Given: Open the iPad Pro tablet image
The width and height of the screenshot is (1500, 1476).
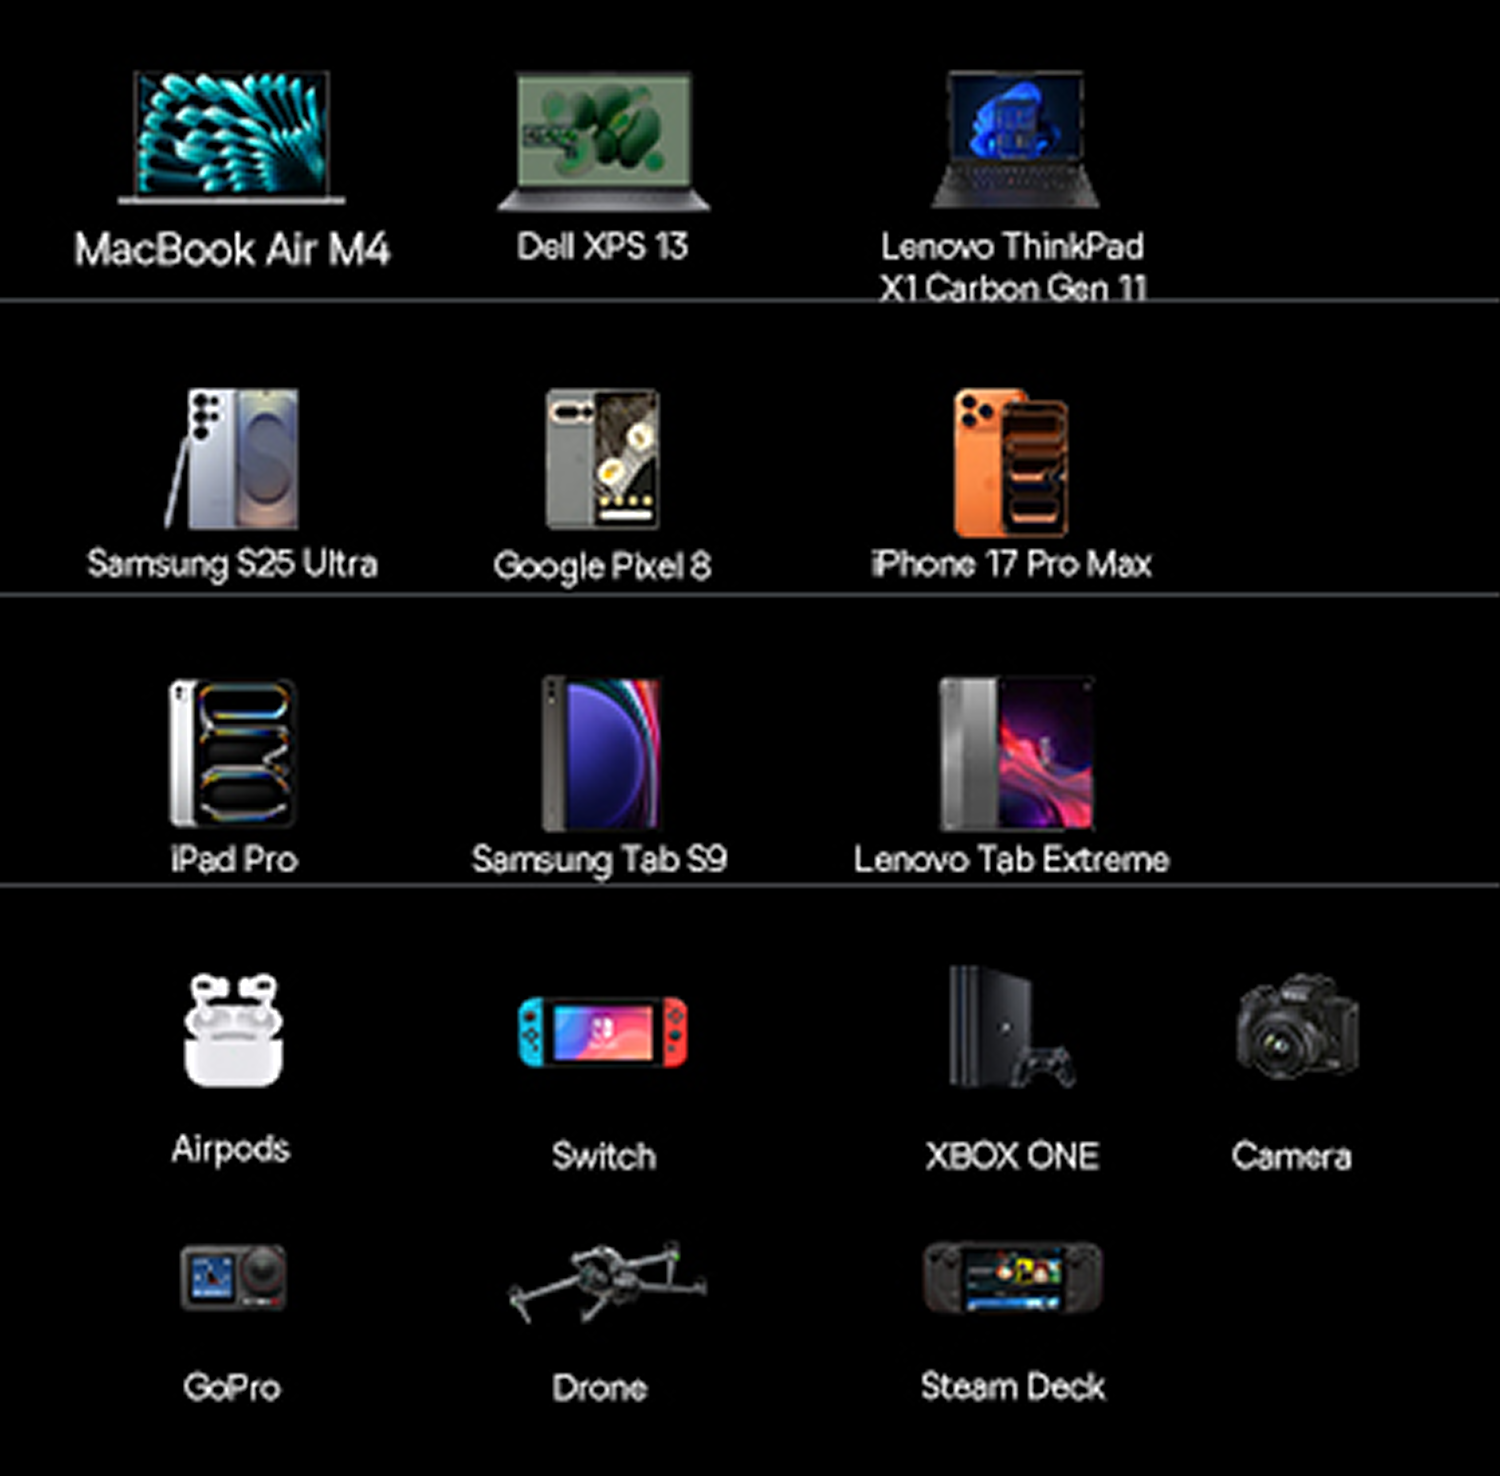Looking at the screenshot, I should click(232, 753).
